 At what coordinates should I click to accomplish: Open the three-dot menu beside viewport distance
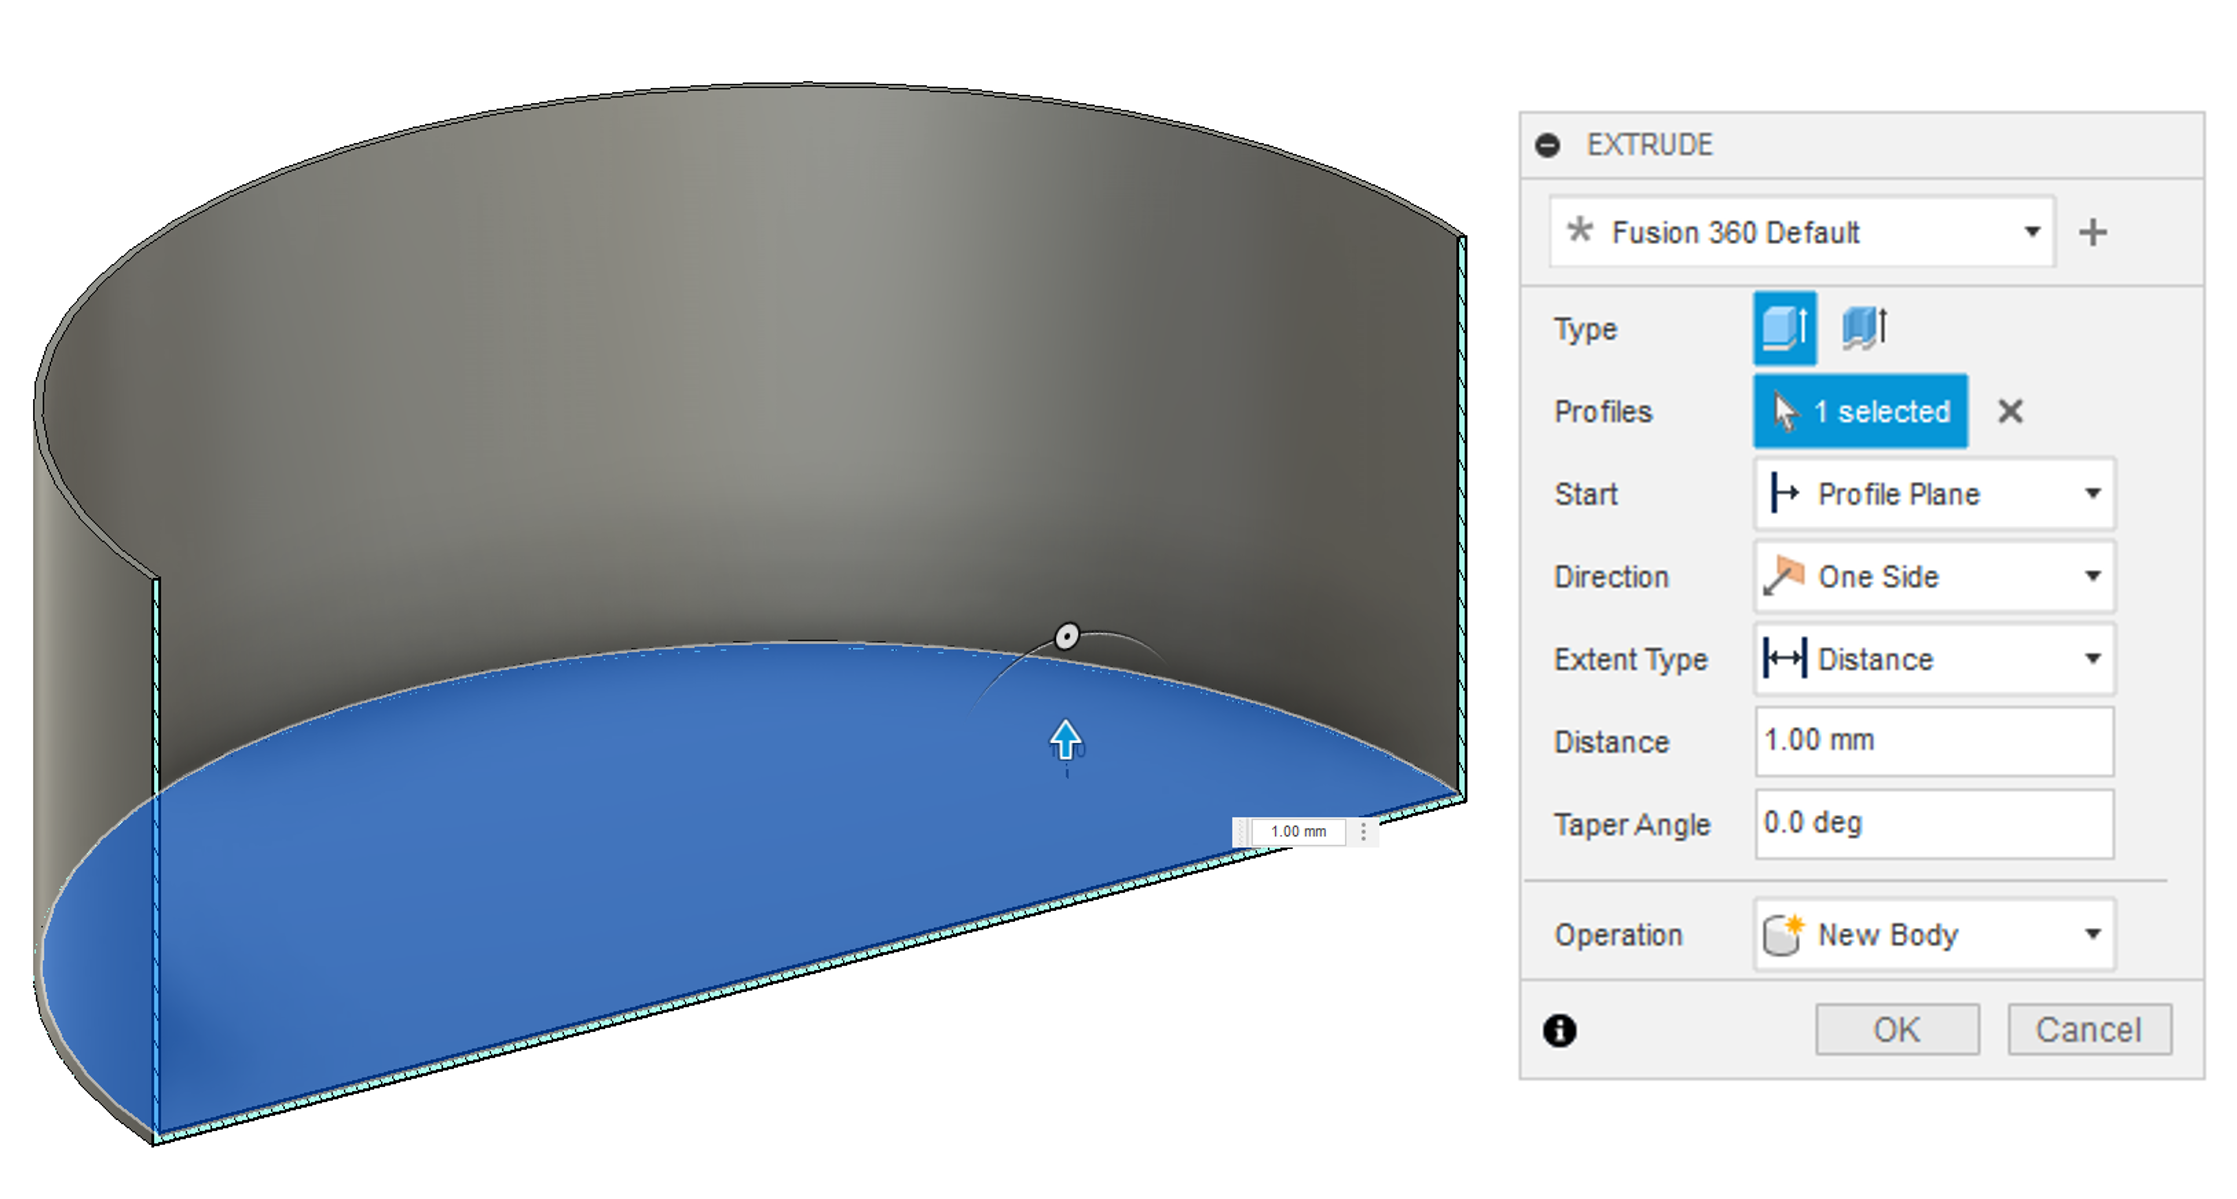pyautogui.click(x=1363, y=832)
